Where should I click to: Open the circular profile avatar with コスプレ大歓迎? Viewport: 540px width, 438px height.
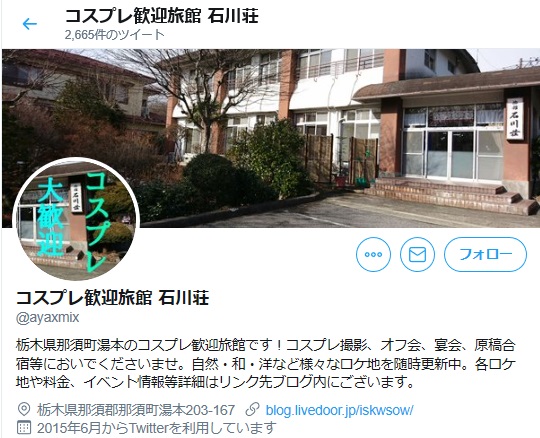(76, 219)
